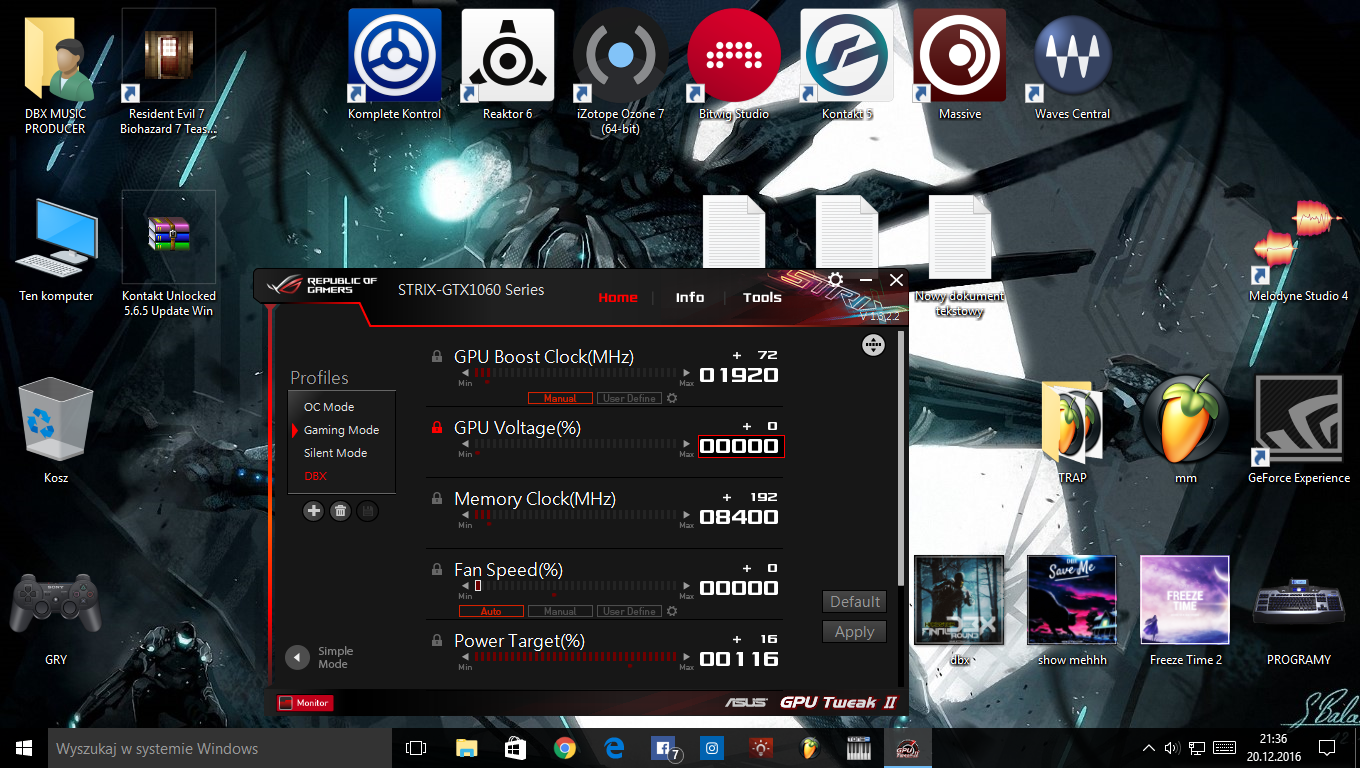Increase Power Target with right arrow
The image size is (1360, 768).
click(686, 658)
